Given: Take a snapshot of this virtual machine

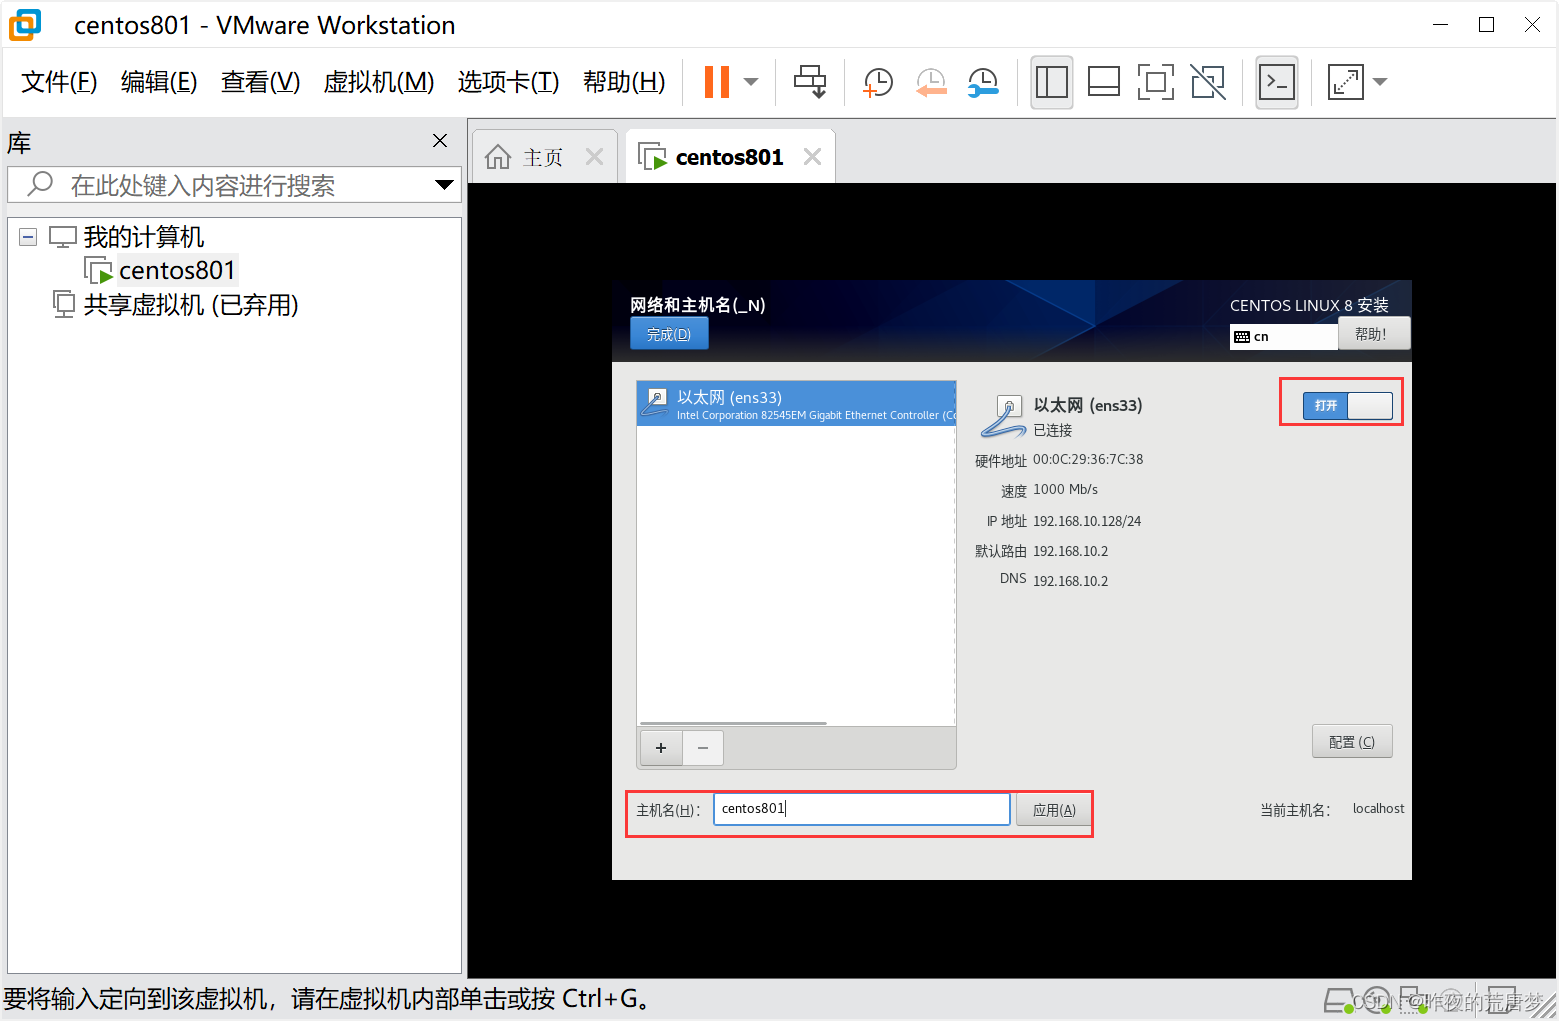Looking at the screenshot, I should (878, 82).
